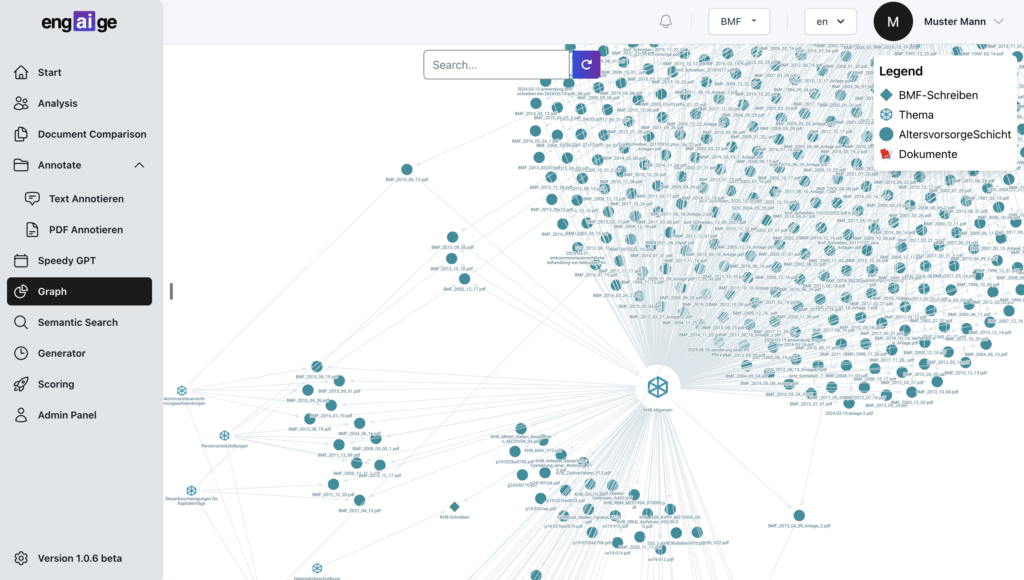This screenshot has height=580, width=1024.
Task: Open the Graph menu item
Action: (80, 291)
